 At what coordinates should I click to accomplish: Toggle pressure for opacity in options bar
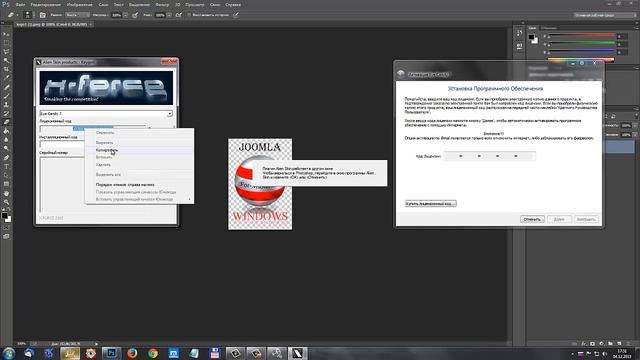[x=135, y=15]
